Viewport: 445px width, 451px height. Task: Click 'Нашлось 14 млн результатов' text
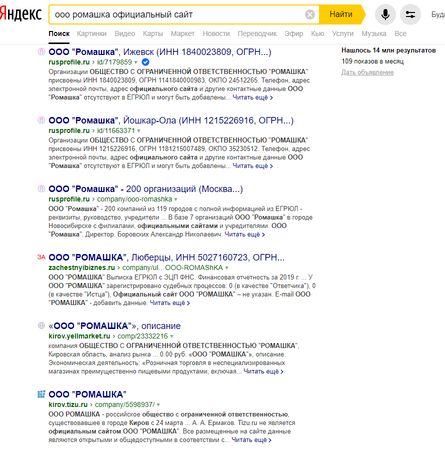(x=389, y=51)
